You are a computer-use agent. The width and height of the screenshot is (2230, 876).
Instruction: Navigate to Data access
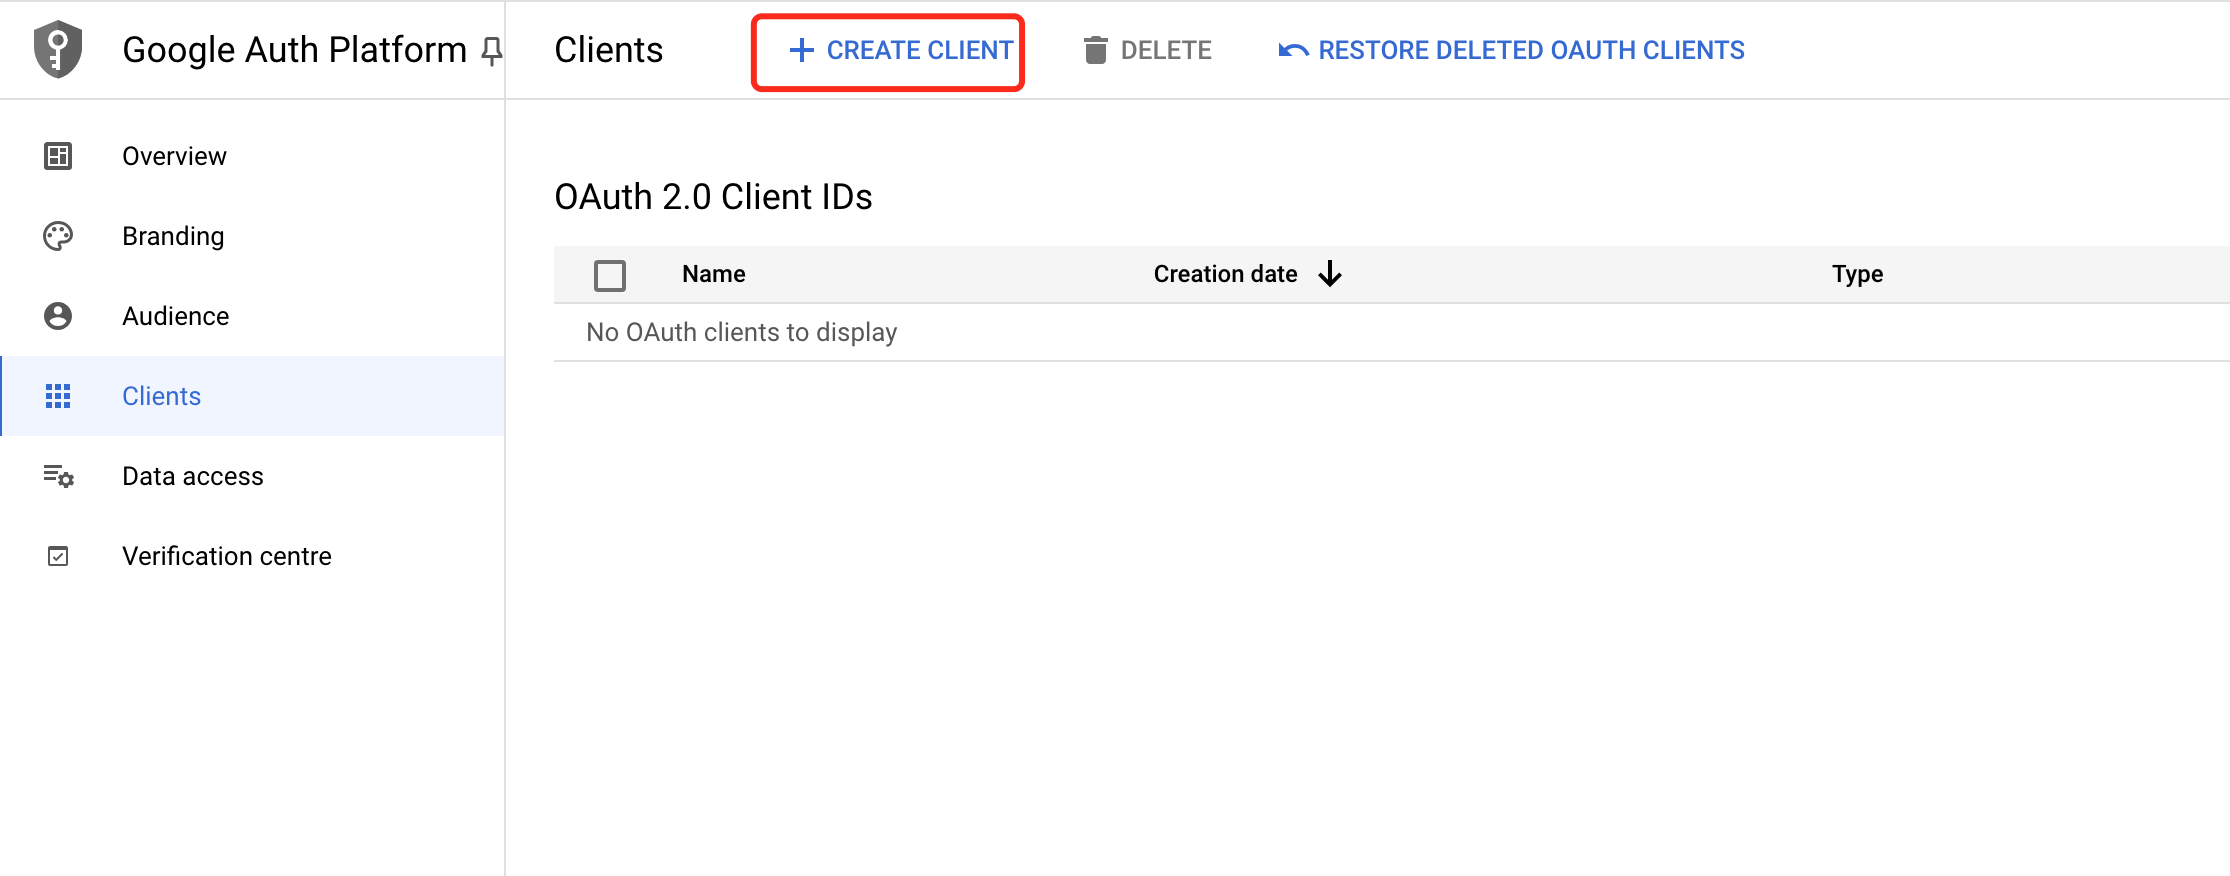[x=253, y=476]
